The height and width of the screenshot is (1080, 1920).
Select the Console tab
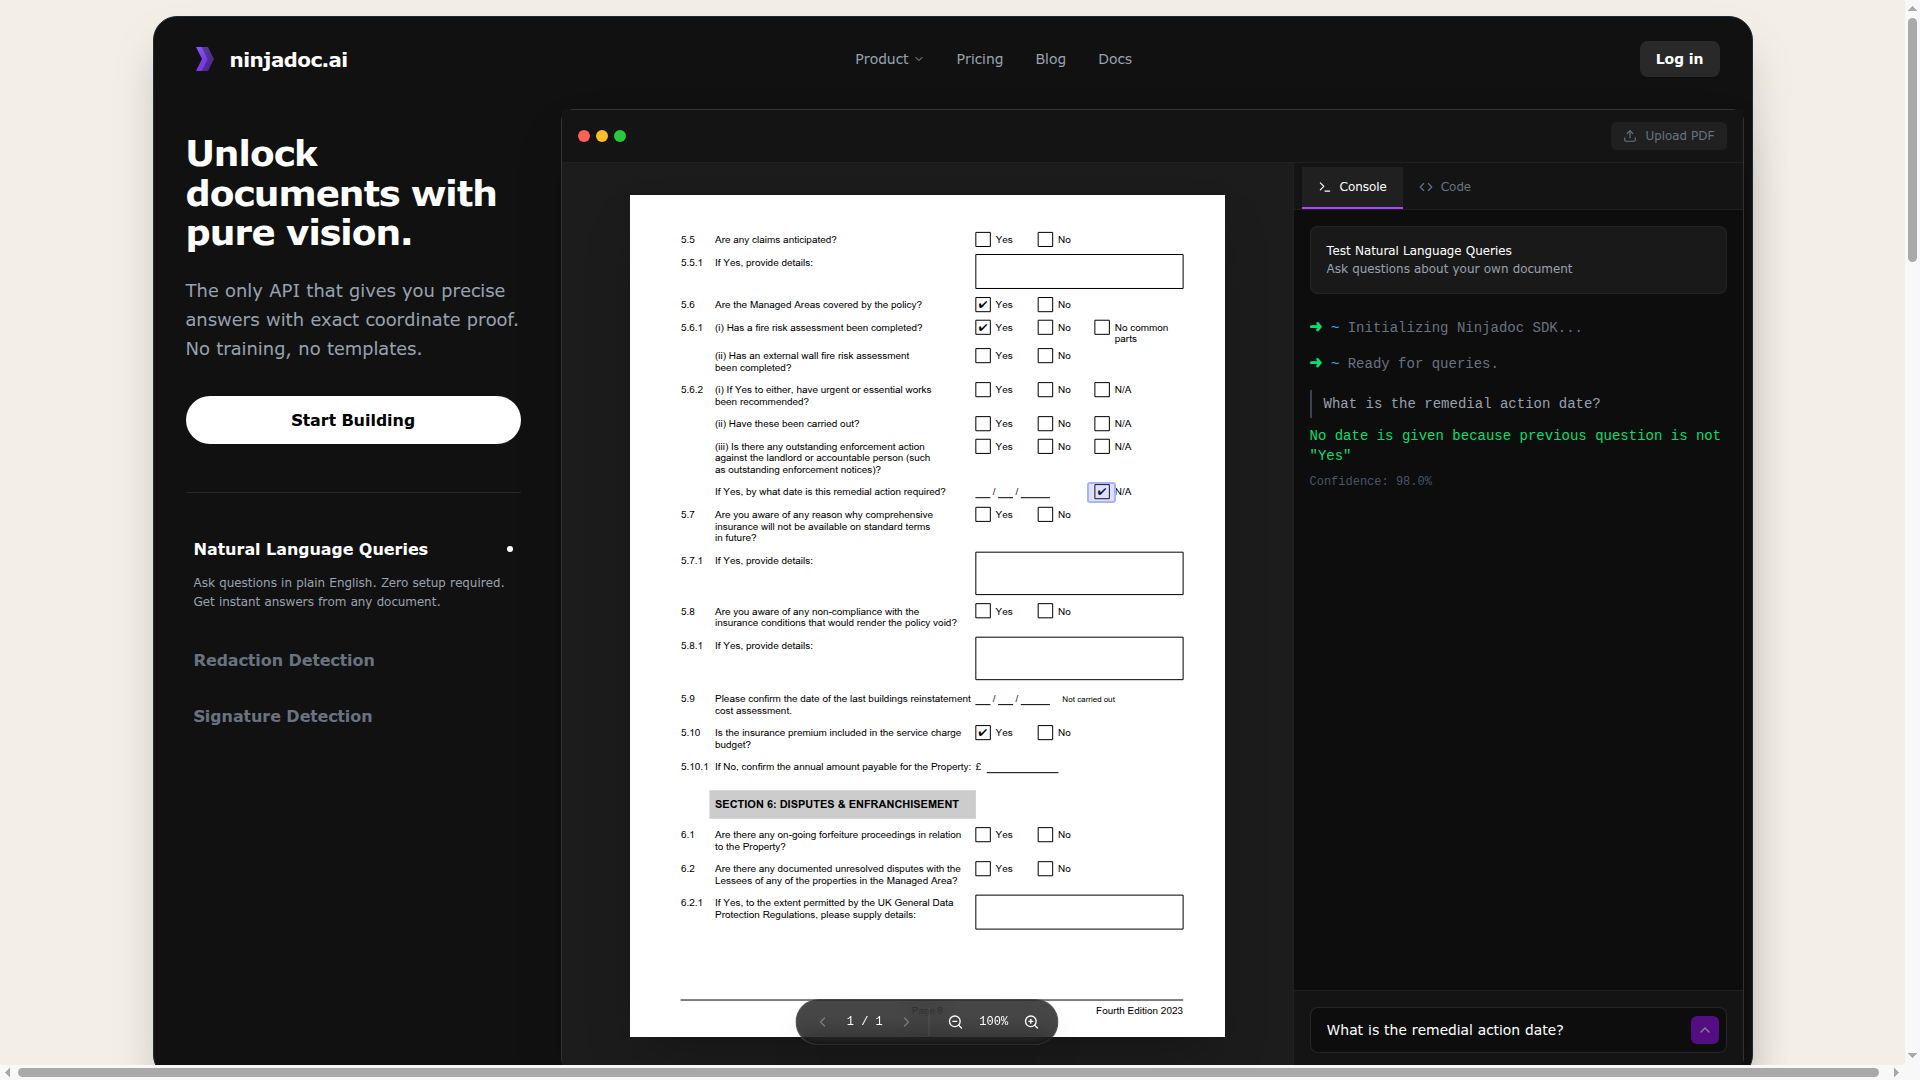[1352, 187]
